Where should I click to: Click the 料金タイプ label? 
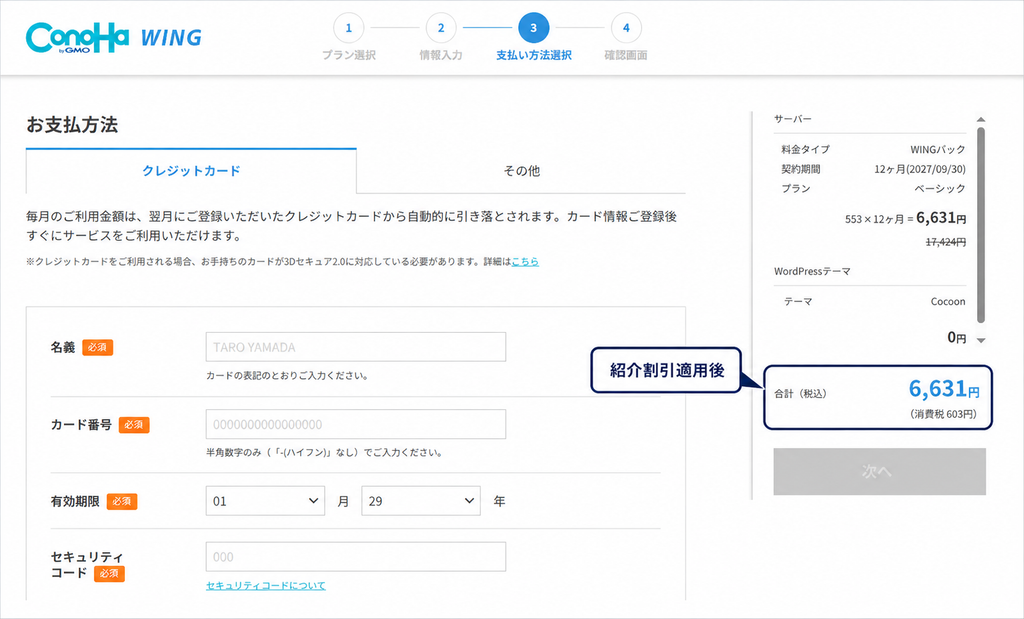(805, 150)
